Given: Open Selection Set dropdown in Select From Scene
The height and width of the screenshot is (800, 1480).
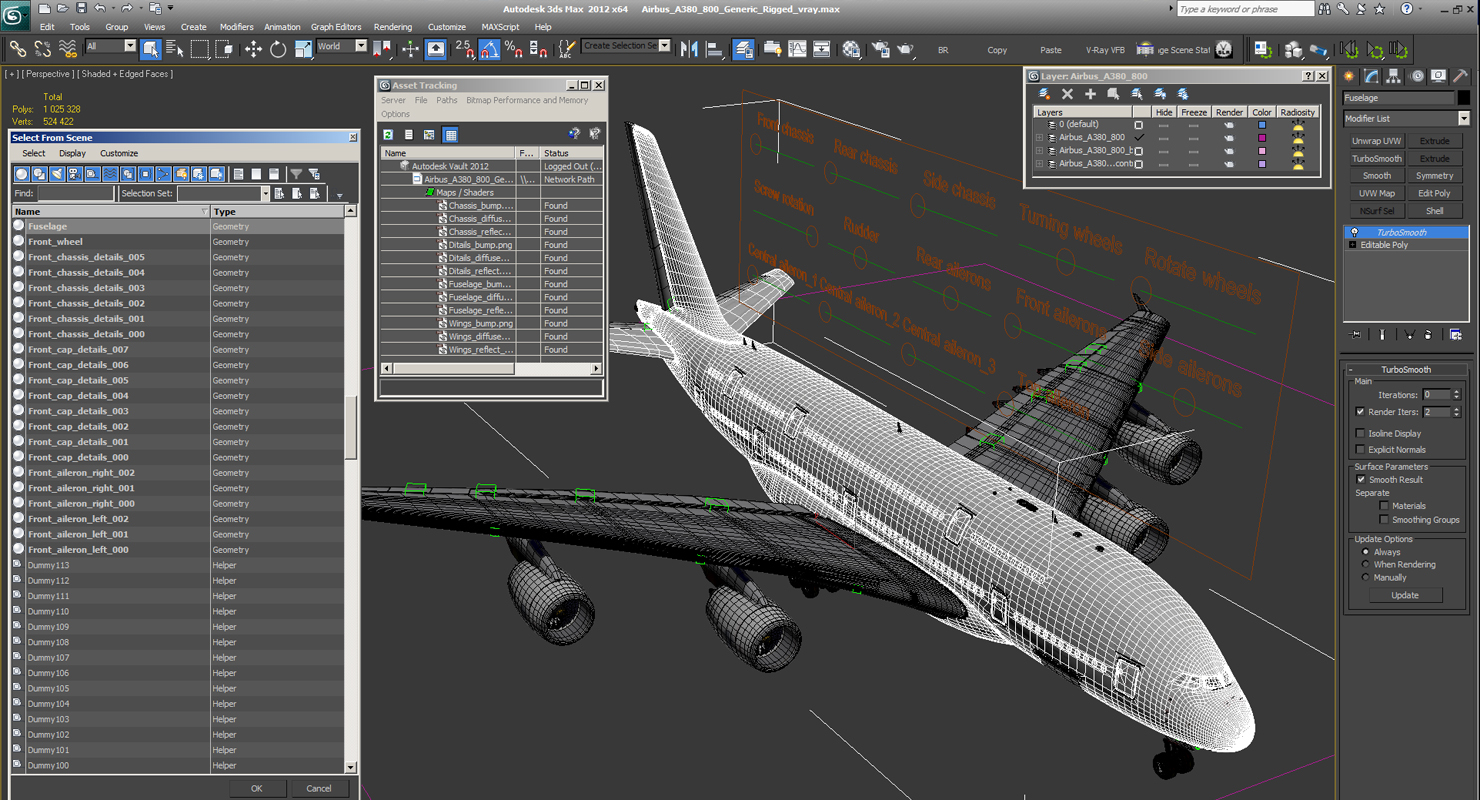Looking at the screenshot, I should click(222, 194).
